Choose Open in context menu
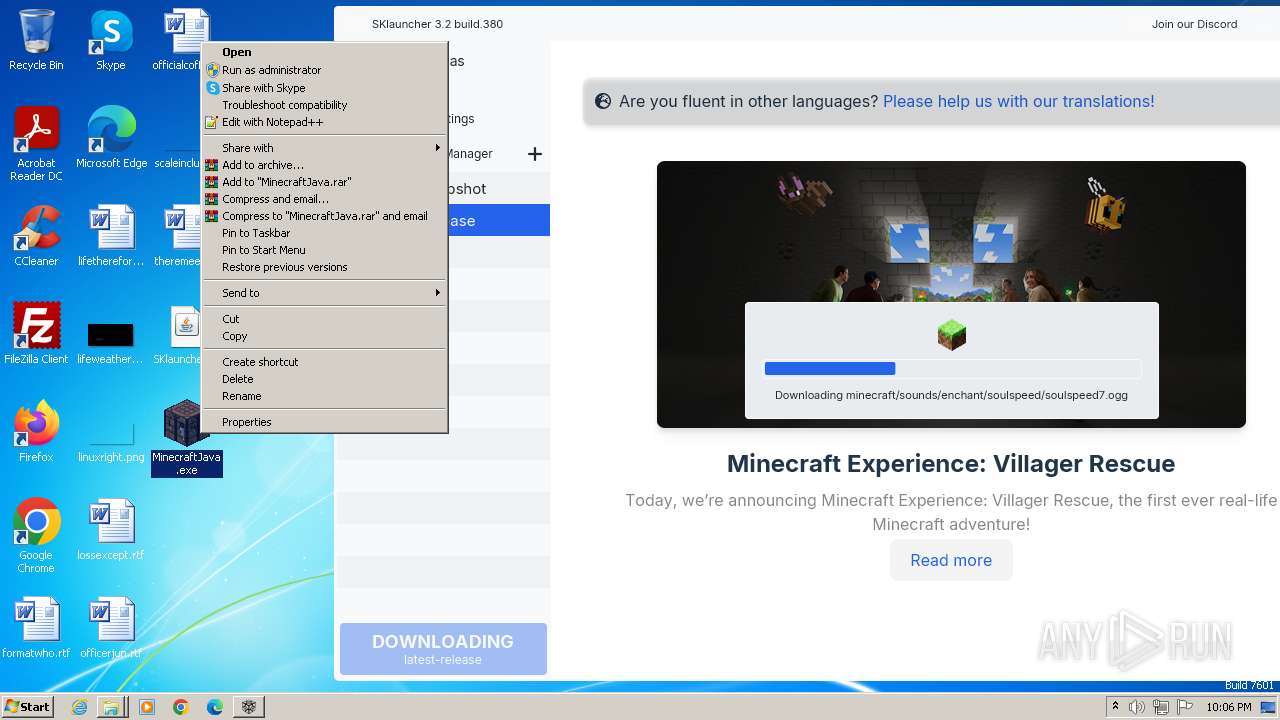 click(325, 52)
